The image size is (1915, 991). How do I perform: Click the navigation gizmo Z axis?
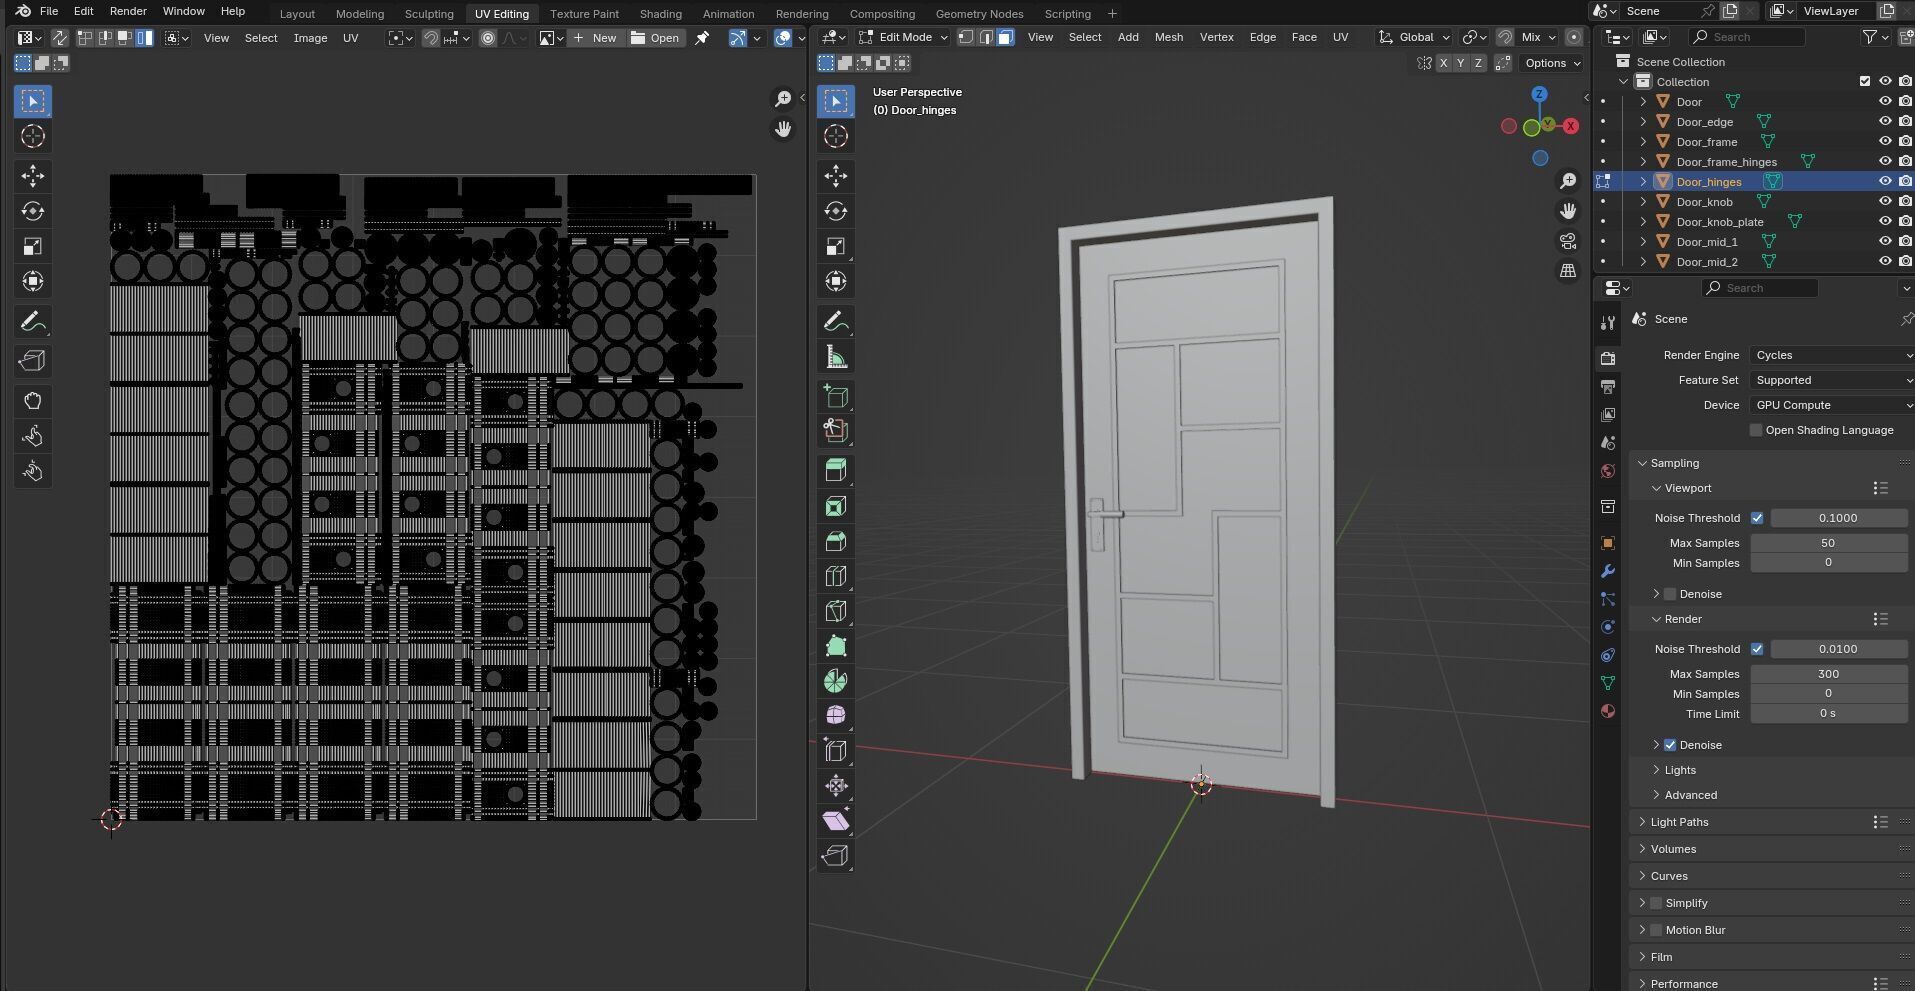[1539, 94]
